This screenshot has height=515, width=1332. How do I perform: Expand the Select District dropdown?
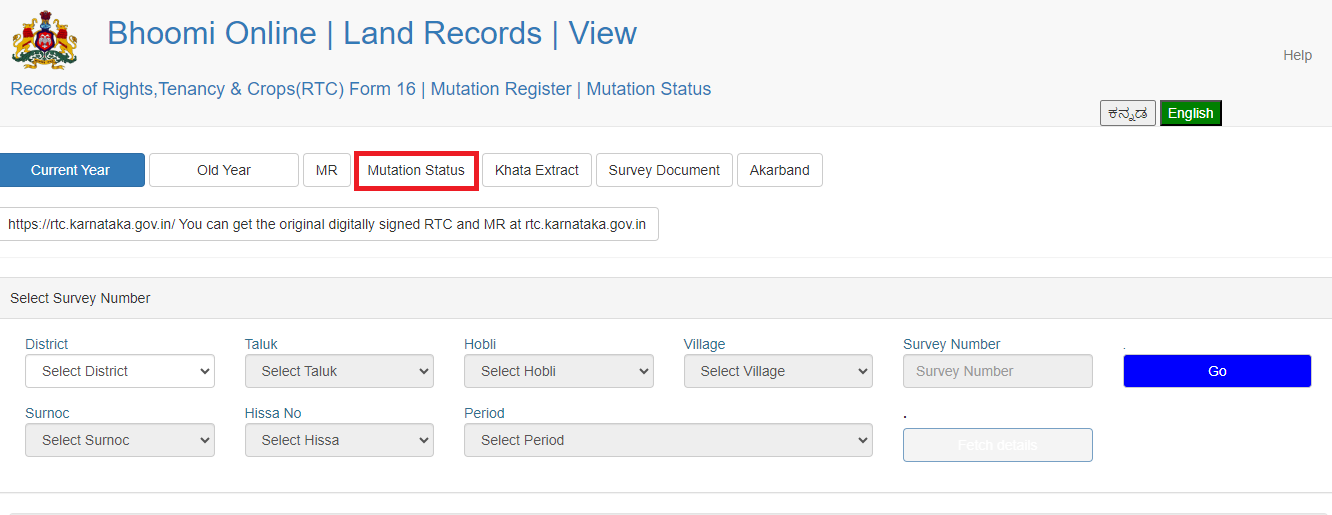click(x=120, y=371)
